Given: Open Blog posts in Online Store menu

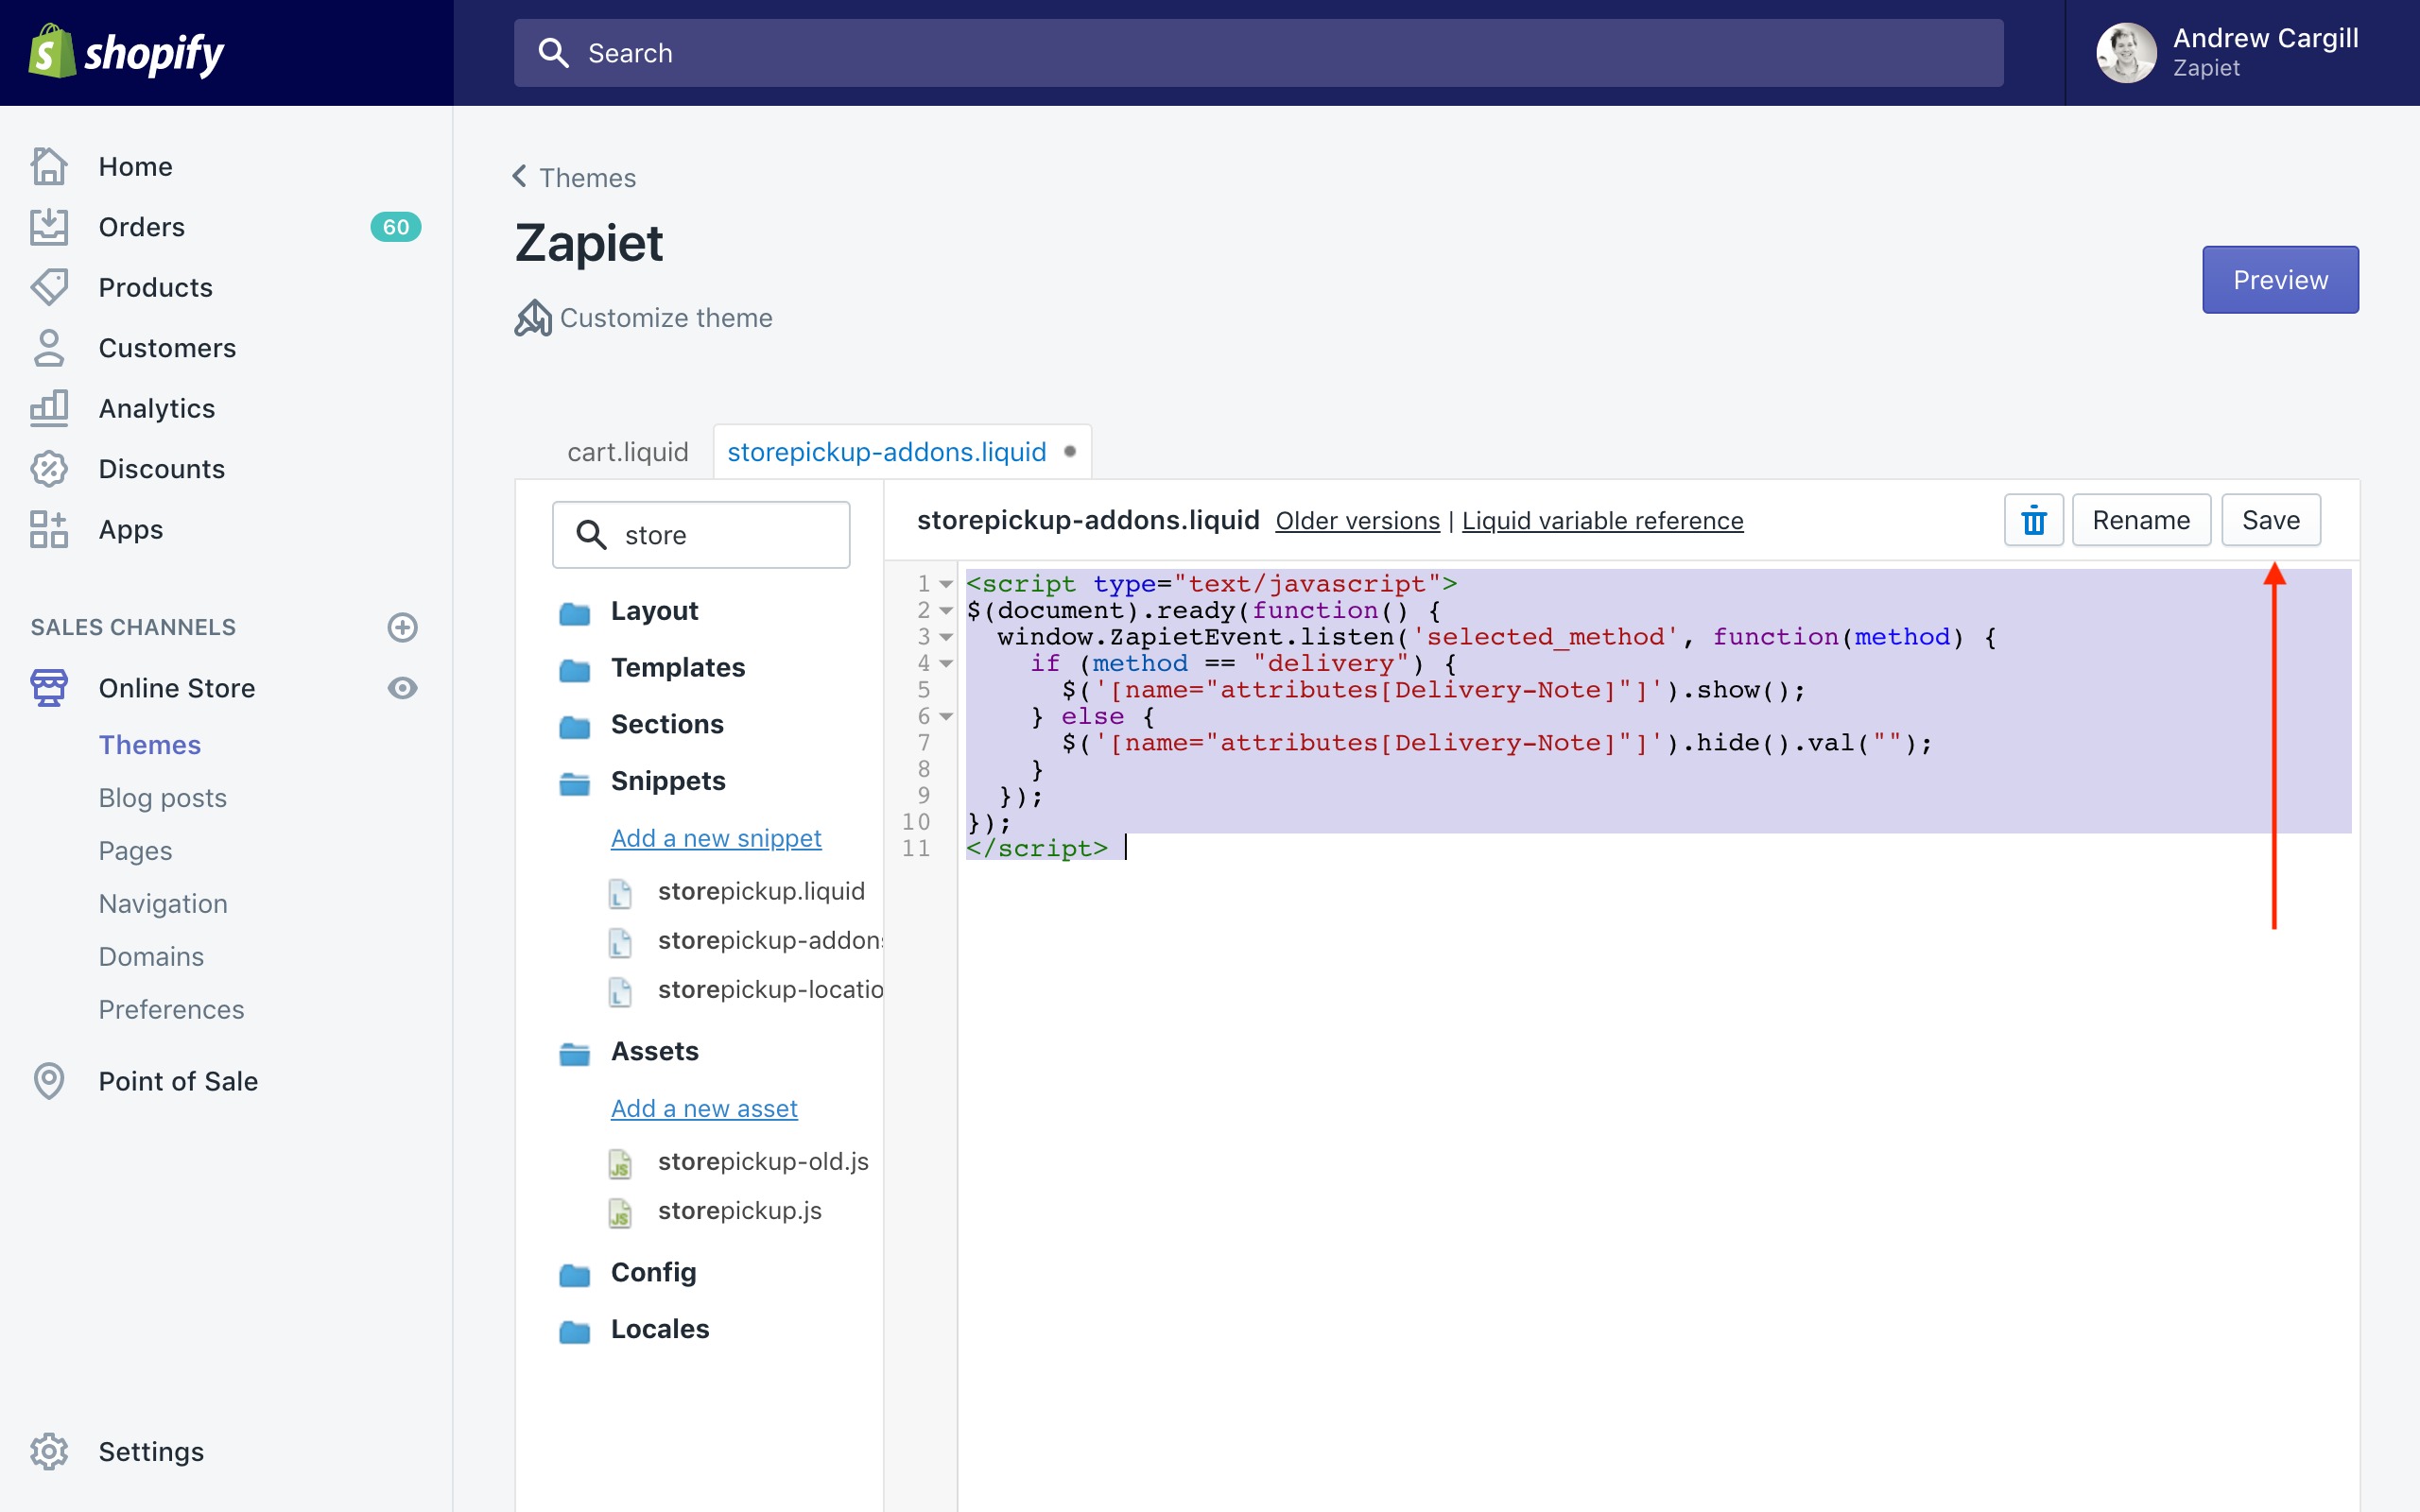Looking at the screenshot, I should 162,798.
